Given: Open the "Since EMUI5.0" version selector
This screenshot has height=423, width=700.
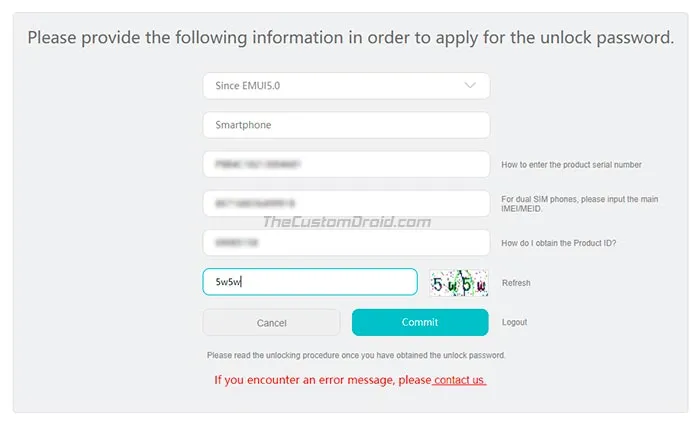Looking at the screenshot, I should click(345, 86).
